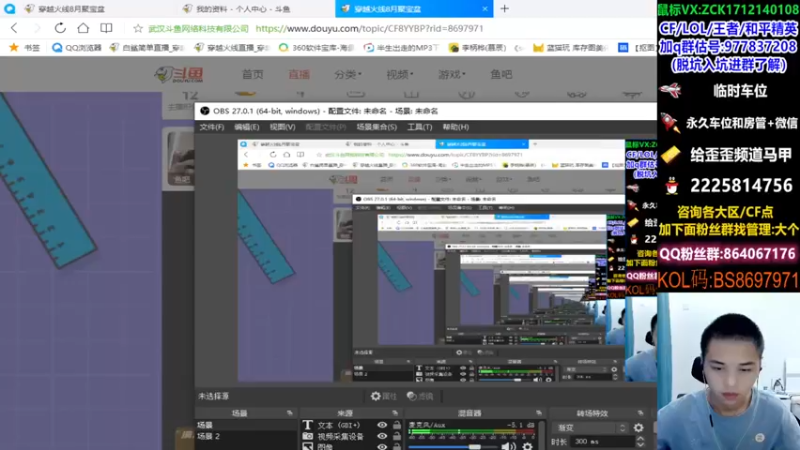Pop out the 混音器 dock panel
The image size is (800, 450).
click(539, 413)
